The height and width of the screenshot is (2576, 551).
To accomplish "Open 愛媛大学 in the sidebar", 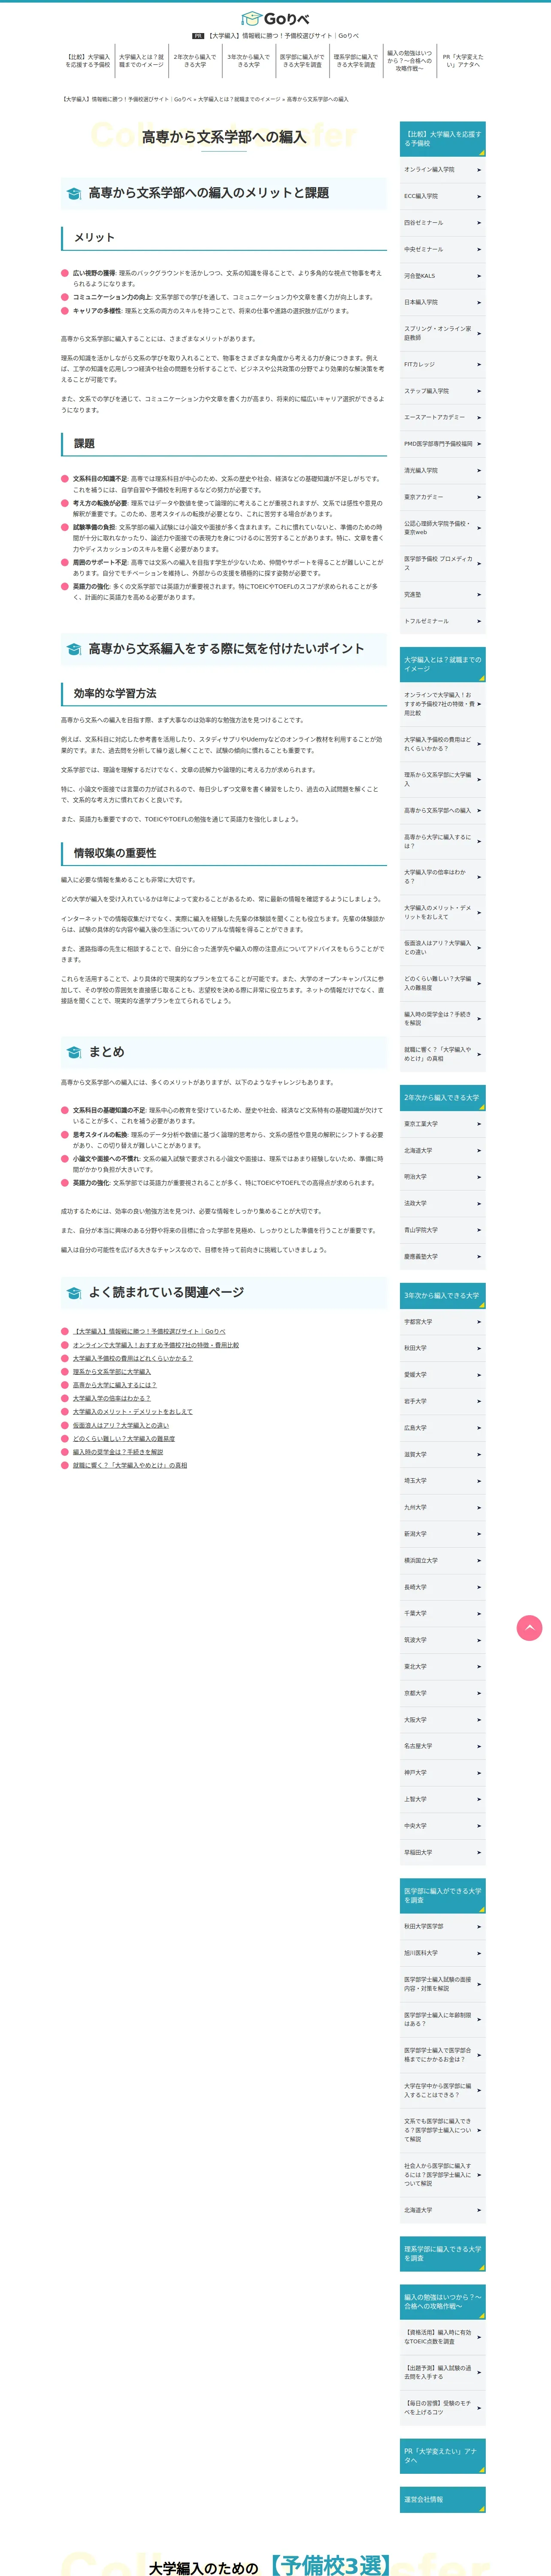I will 442,1375.
